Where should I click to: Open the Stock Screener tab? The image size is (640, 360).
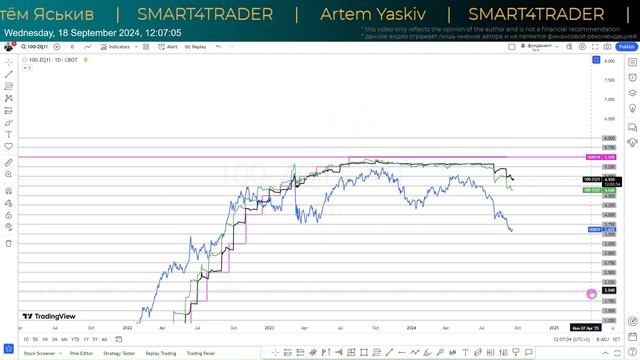click(39, 353)
